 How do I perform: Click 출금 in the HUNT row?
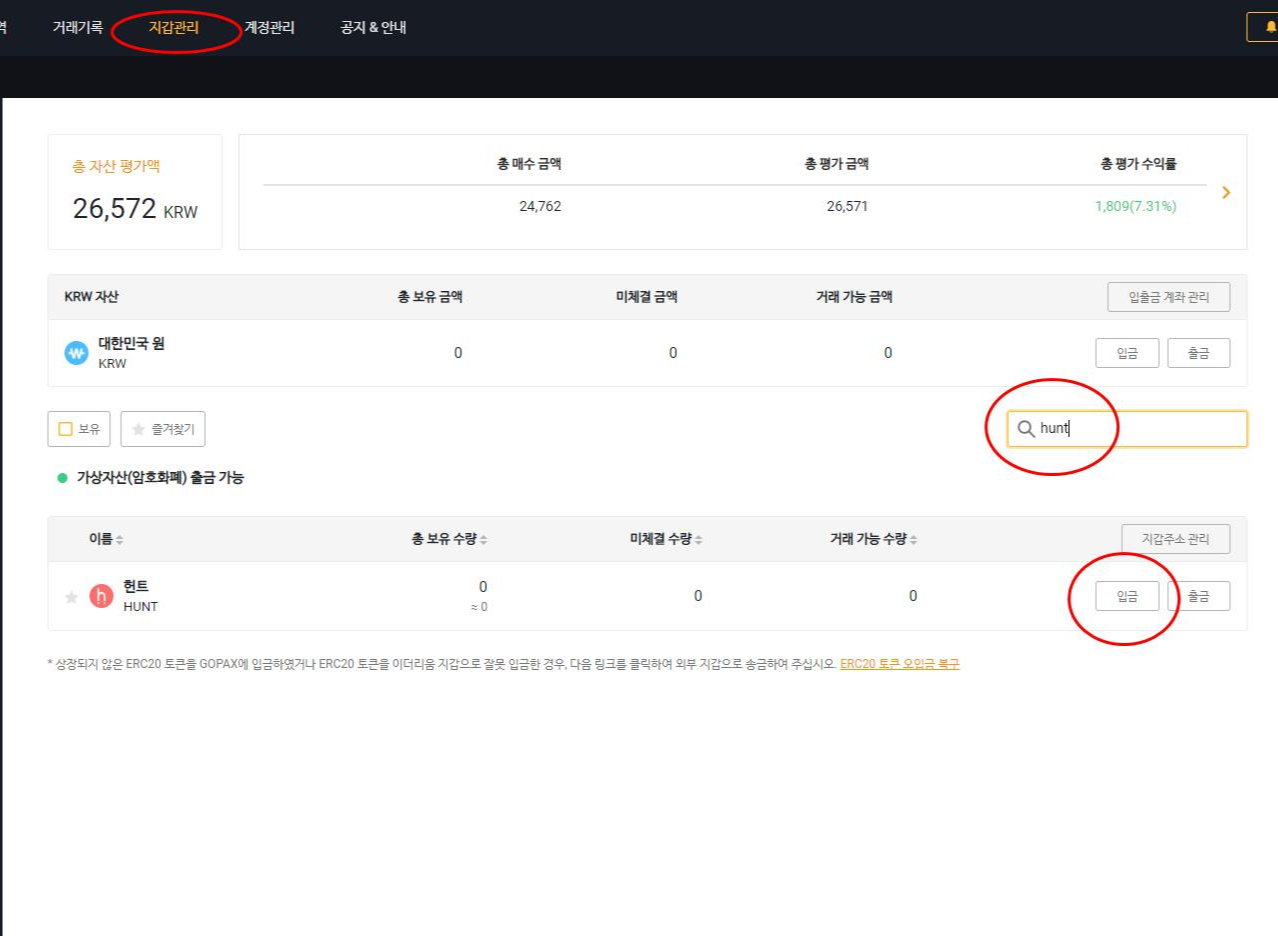tap(1198, 596)
